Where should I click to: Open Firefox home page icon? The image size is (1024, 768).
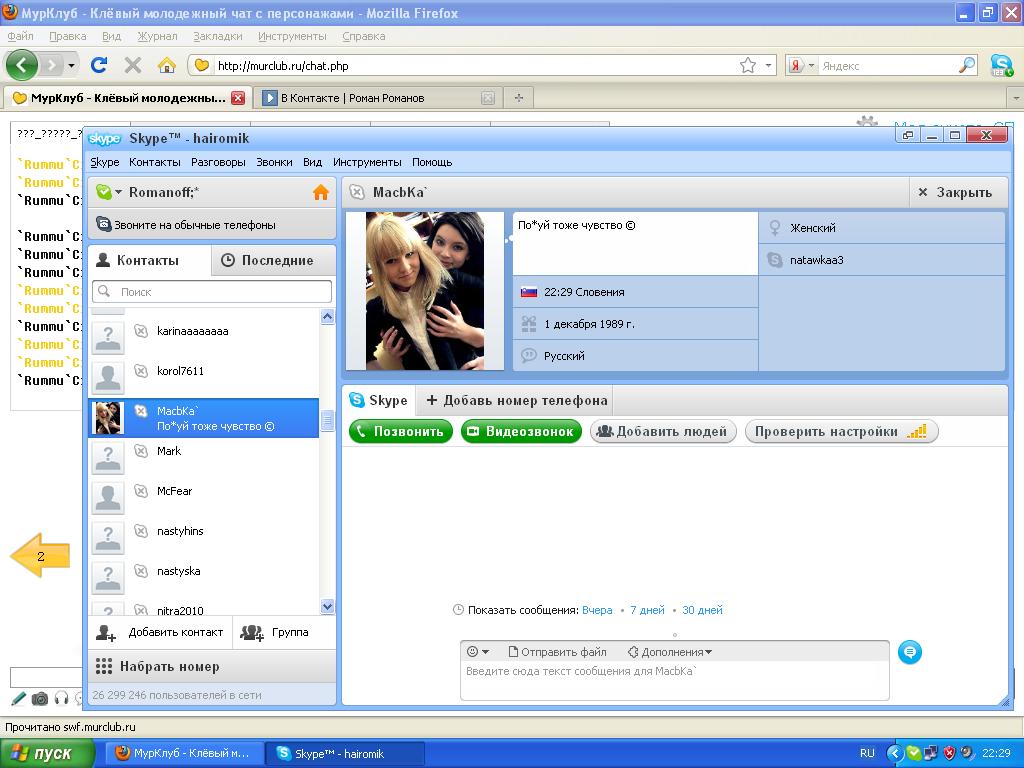click(167, 65)
